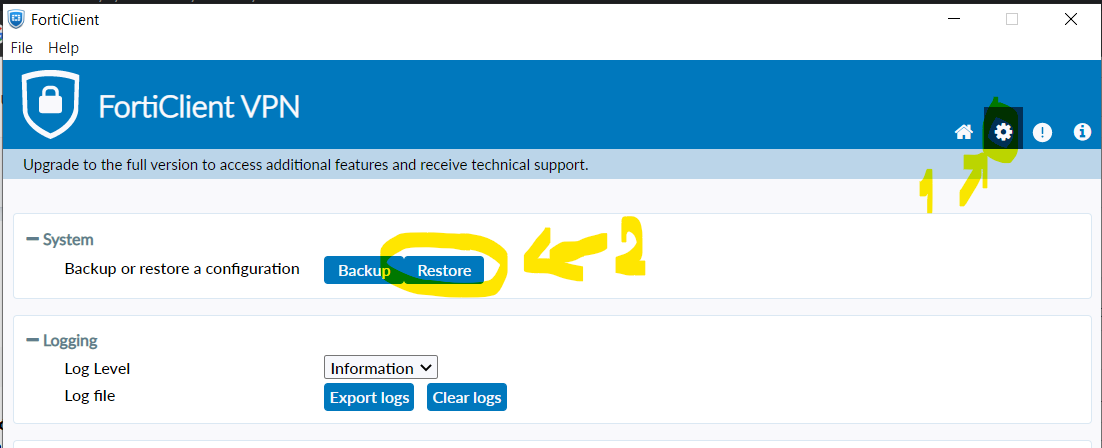1102x448 pixels.
Task: Click FortiClient title bar app icon
Action: pos(16,19)
